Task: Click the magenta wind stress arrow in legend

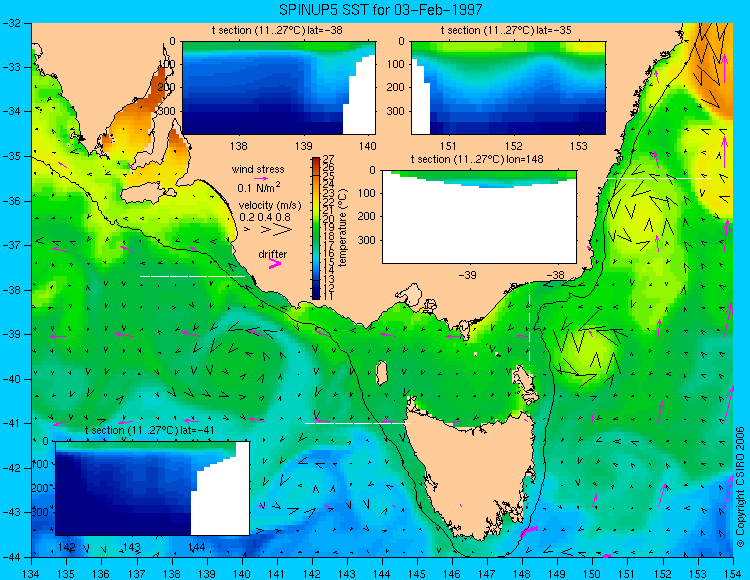Action: [261, 178]
